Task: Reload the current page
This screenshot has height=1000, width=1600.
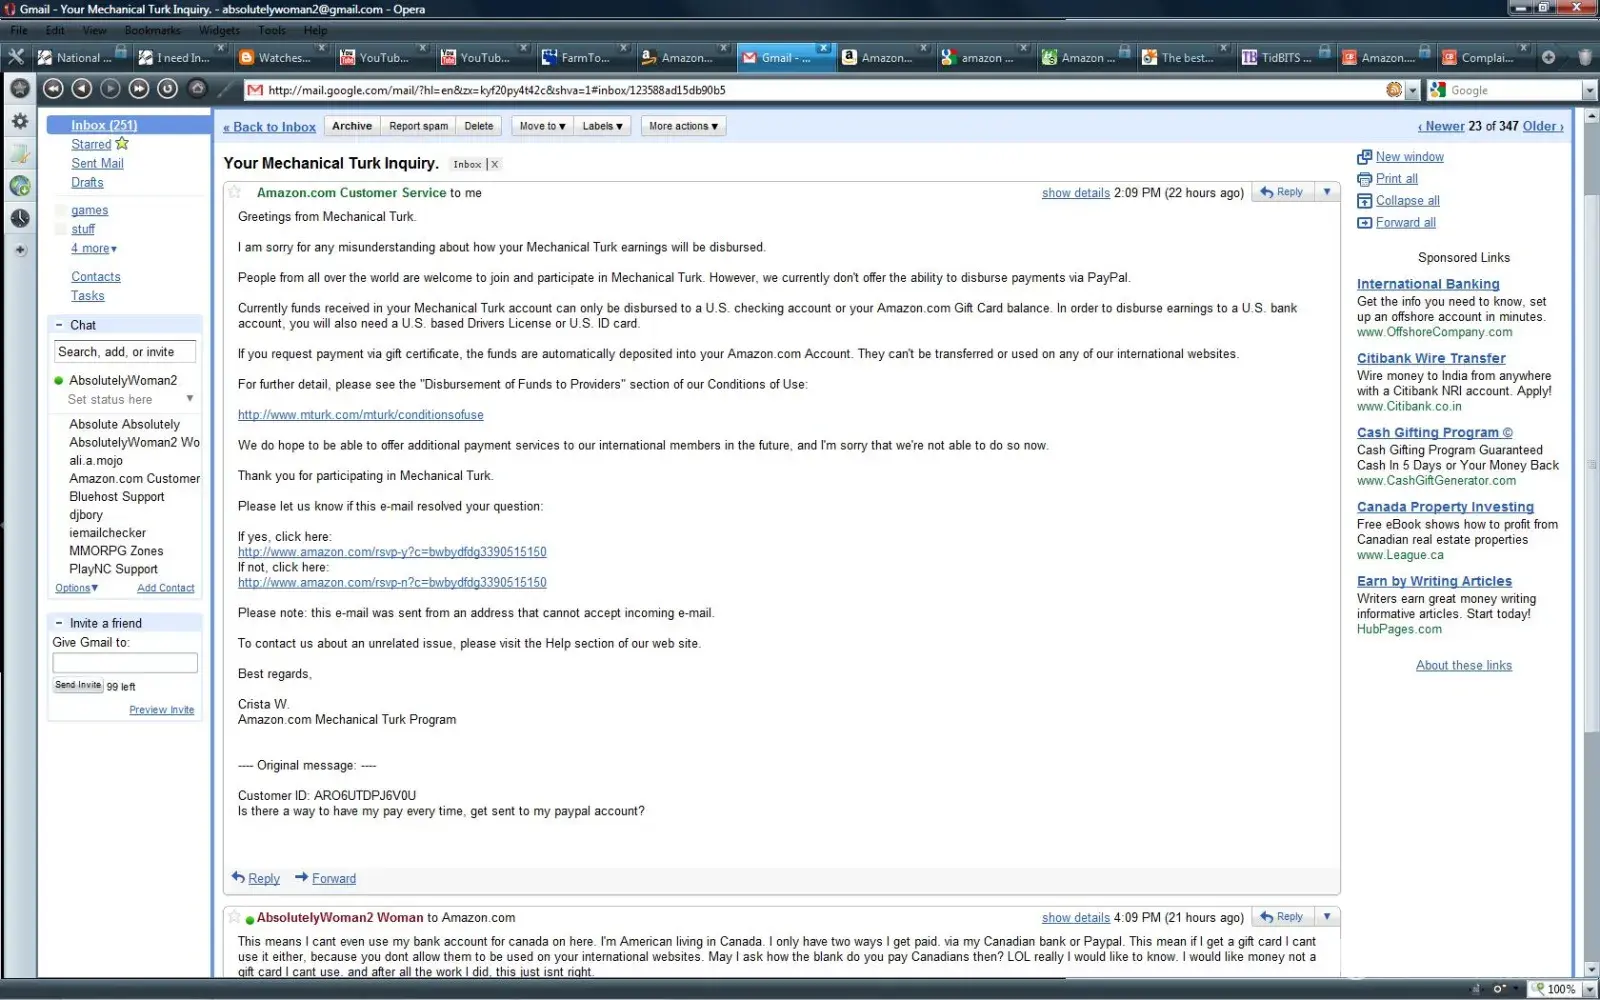Action: pyautogui.click(x=168, y=89)
